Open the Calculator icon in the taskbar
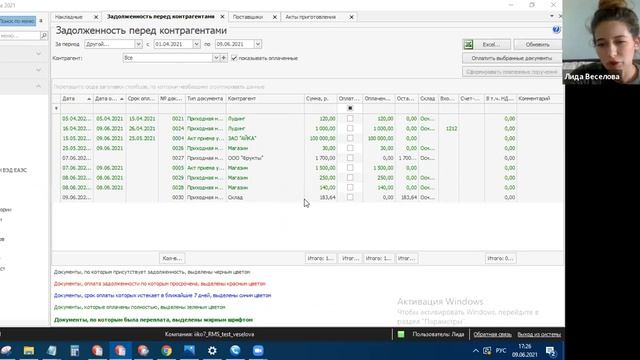The width and height of the screenshot is (640, 360). (x=74, y=351)
